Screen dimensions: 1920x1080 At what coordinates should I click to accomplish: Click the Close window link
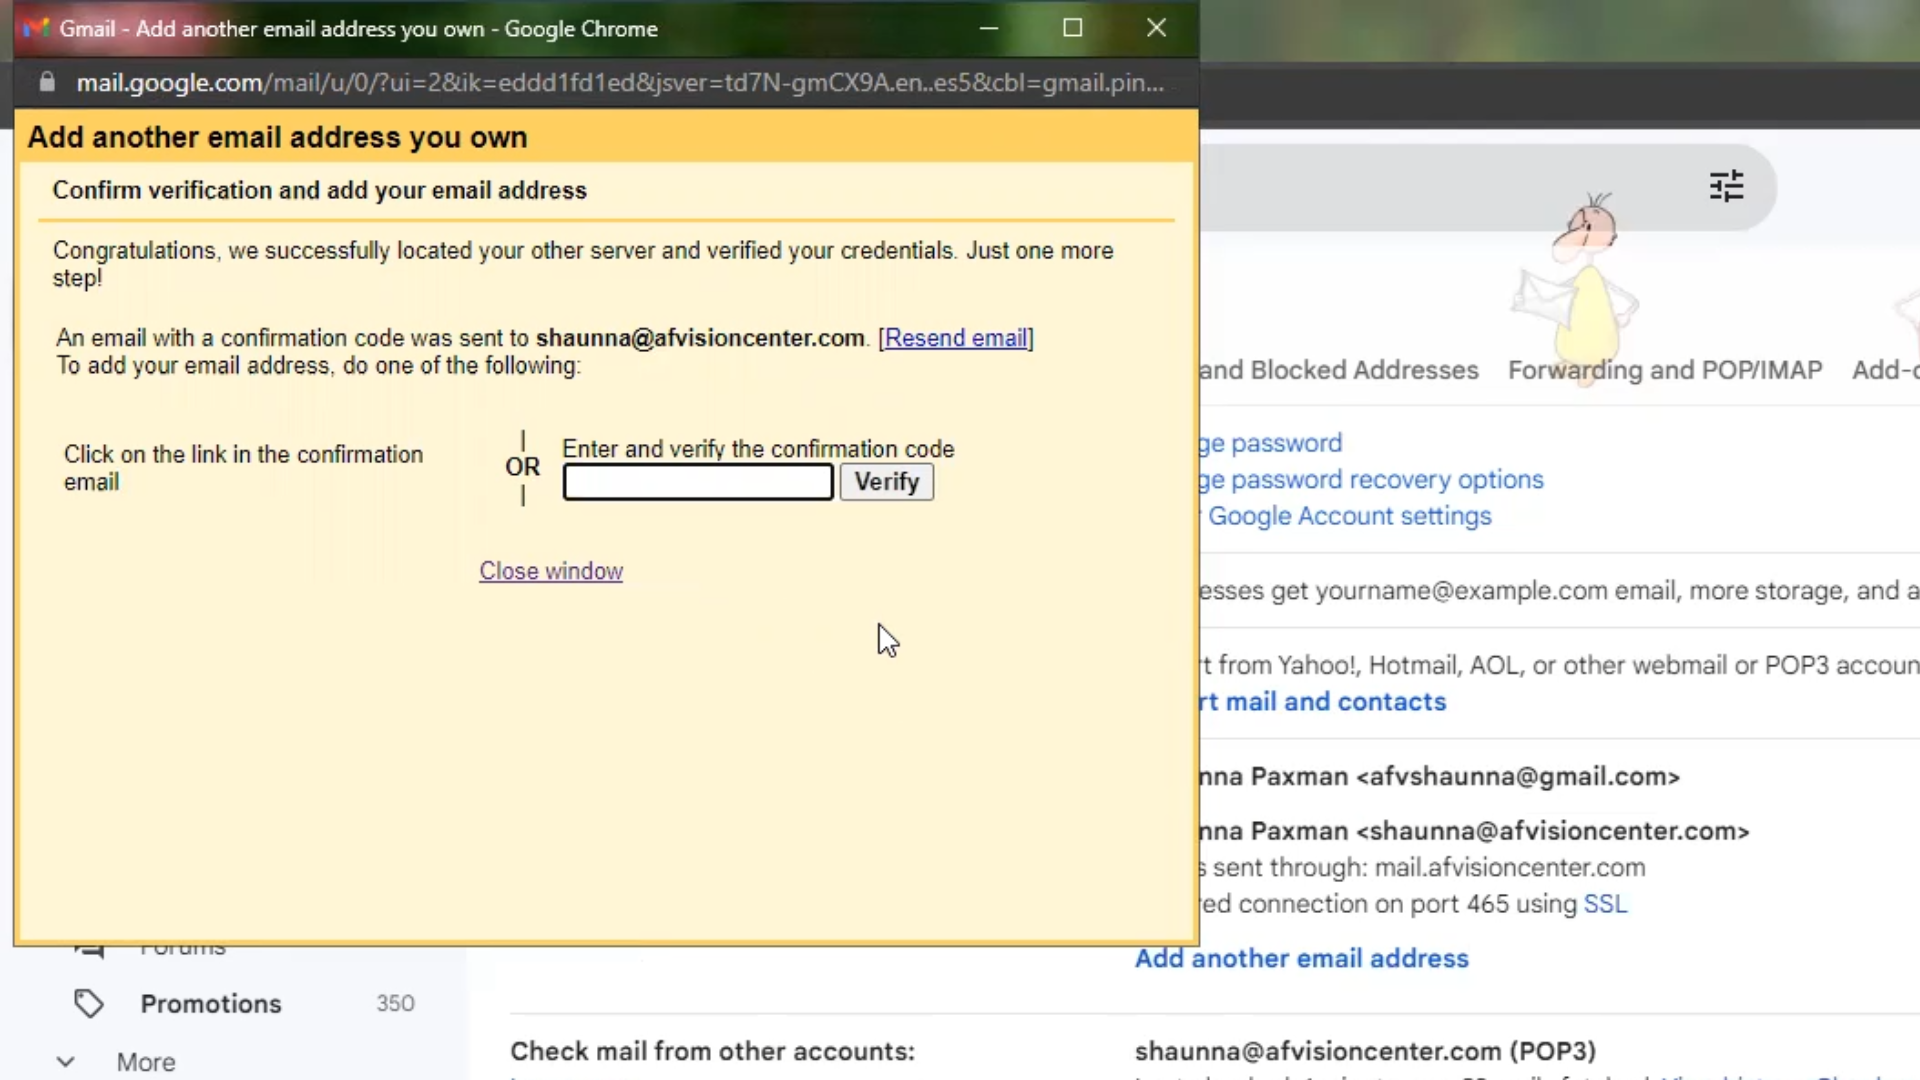(x=551, y=571)
